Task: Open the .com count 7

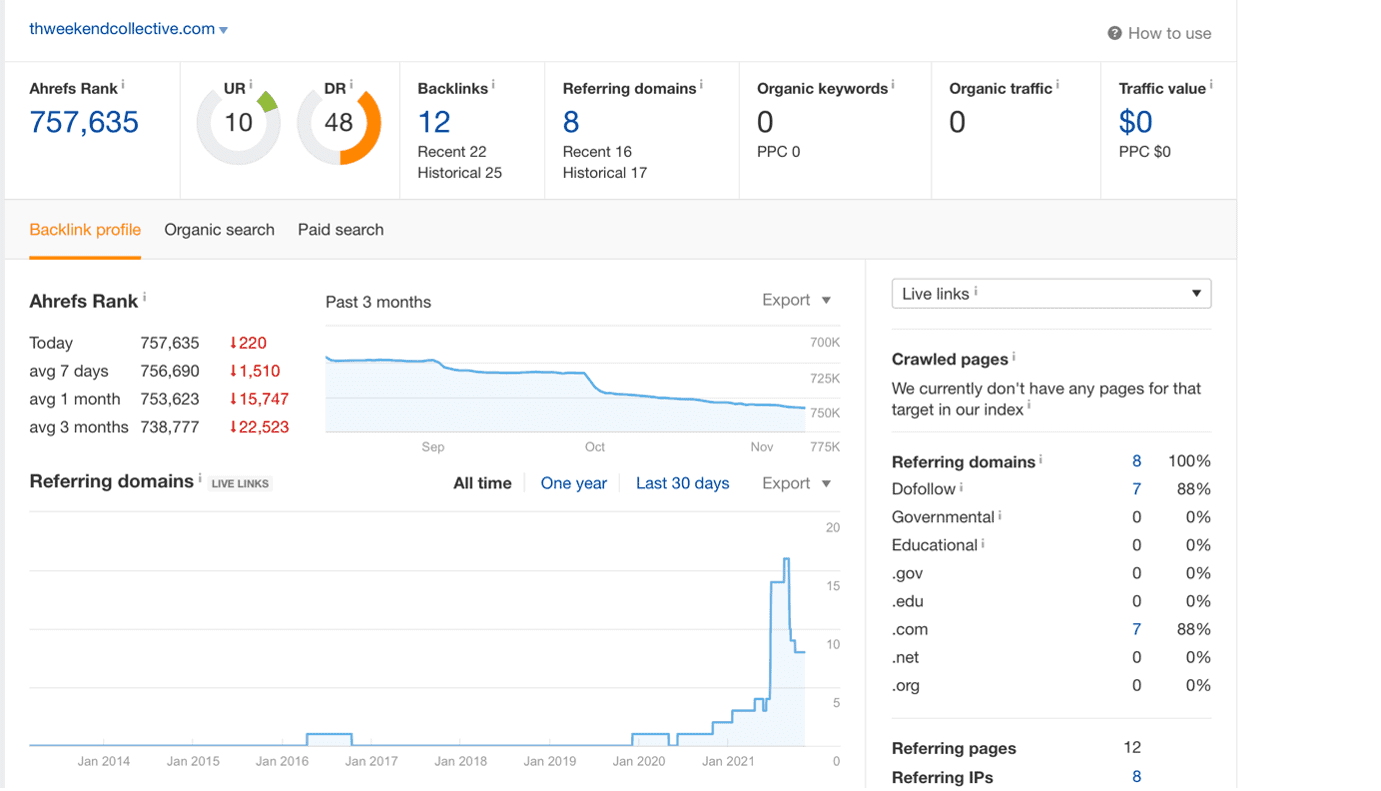Action: 1136,629
